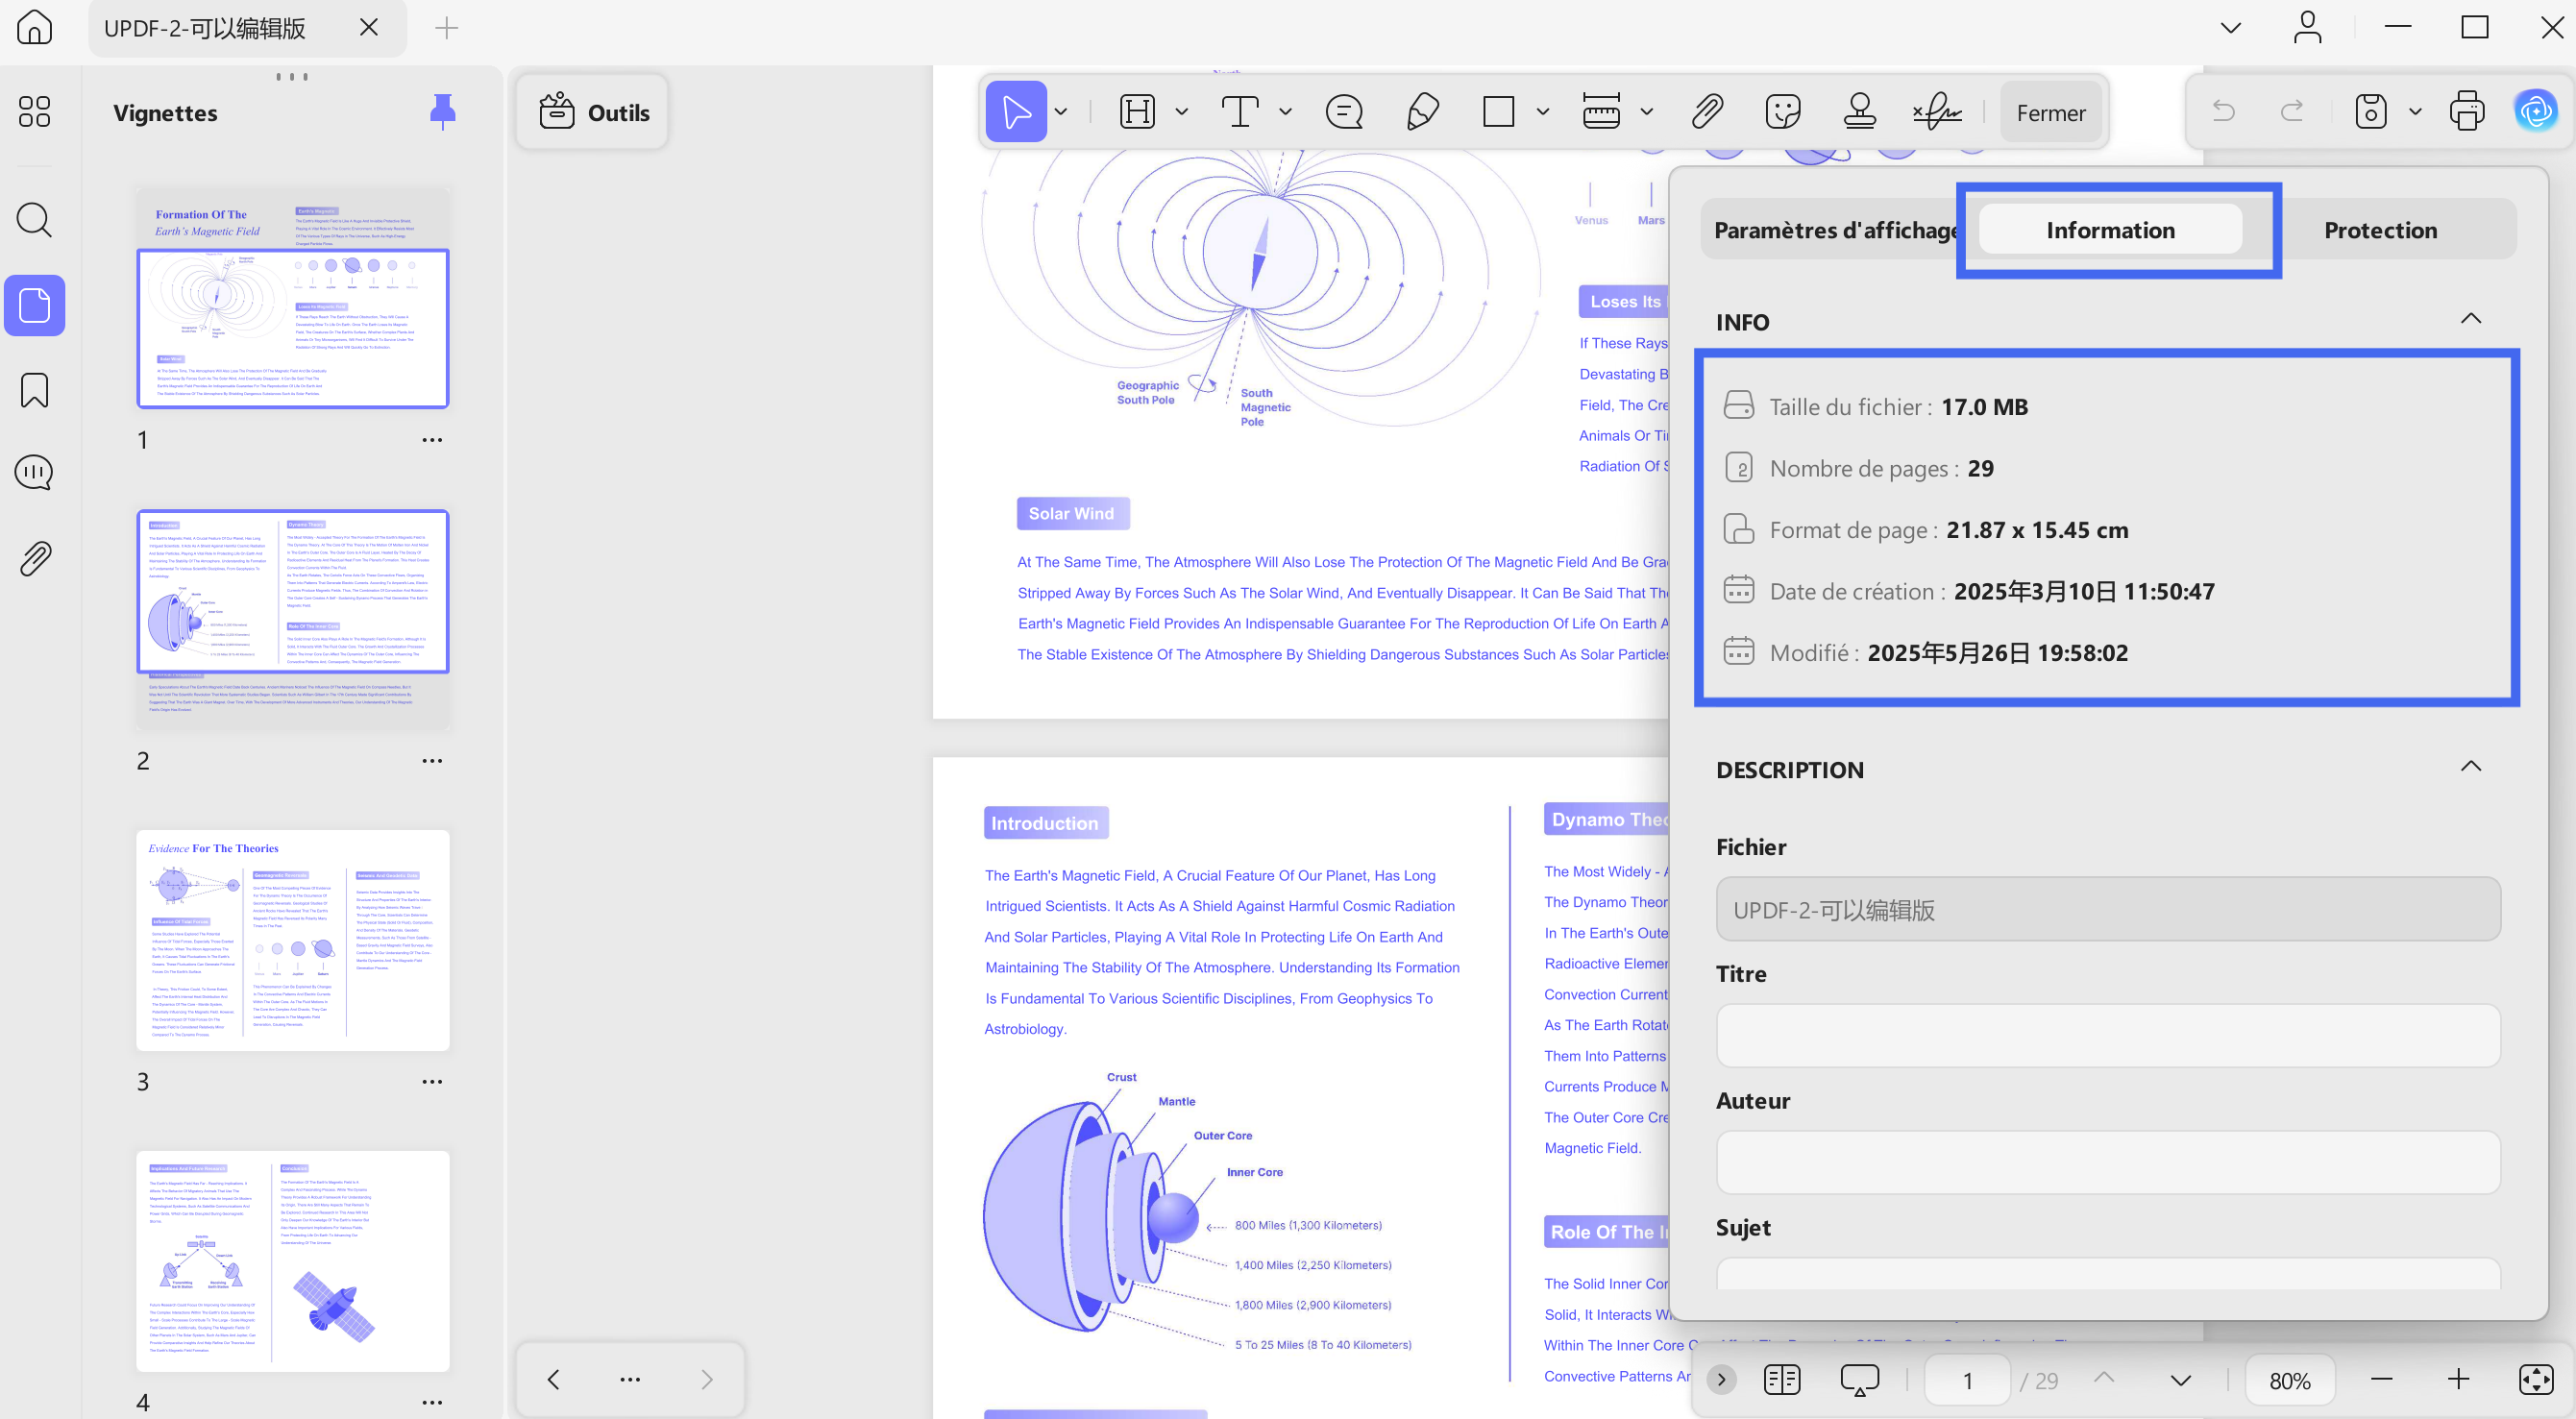Click the Fichier name field
Image resolution: width=2576 pixels, height=1419 pixels.
click(x=2108, y=909)
